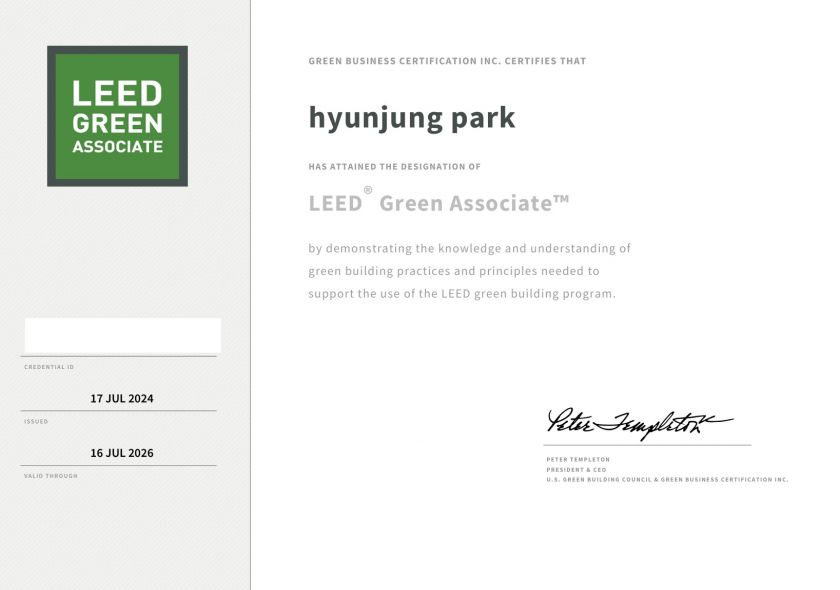
Task: Click the TM symbol after Green Associate
Action: point(561,199)
